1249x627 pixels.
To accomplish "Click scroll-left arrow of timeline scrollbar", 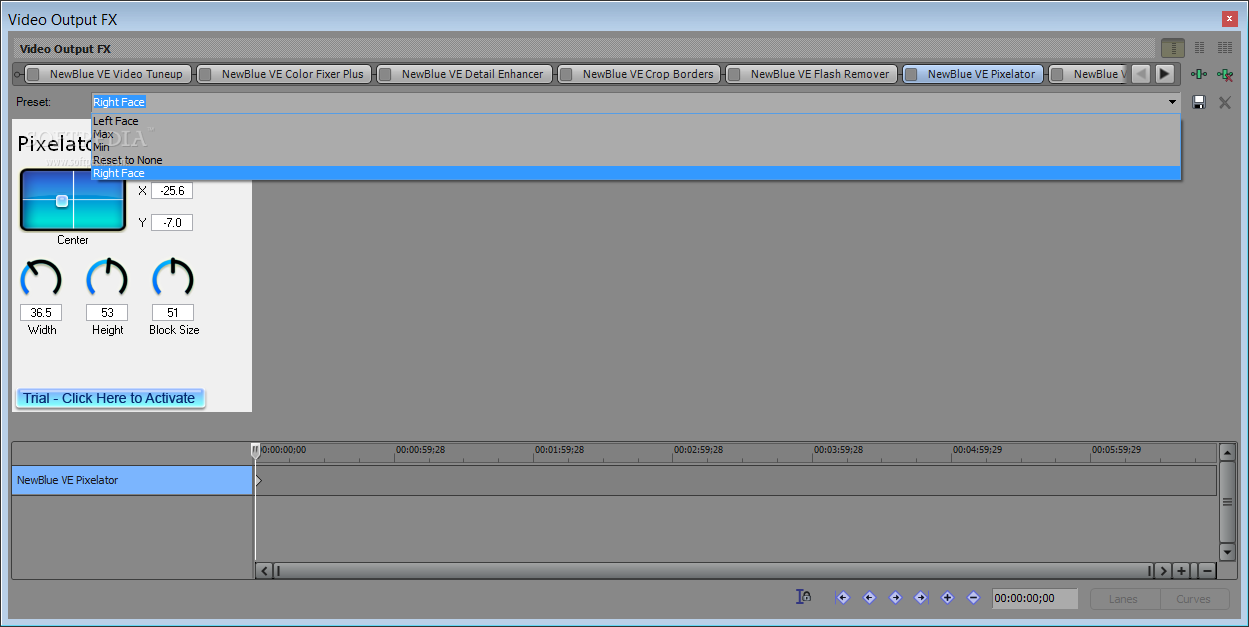I will click(x=264, y=571).
